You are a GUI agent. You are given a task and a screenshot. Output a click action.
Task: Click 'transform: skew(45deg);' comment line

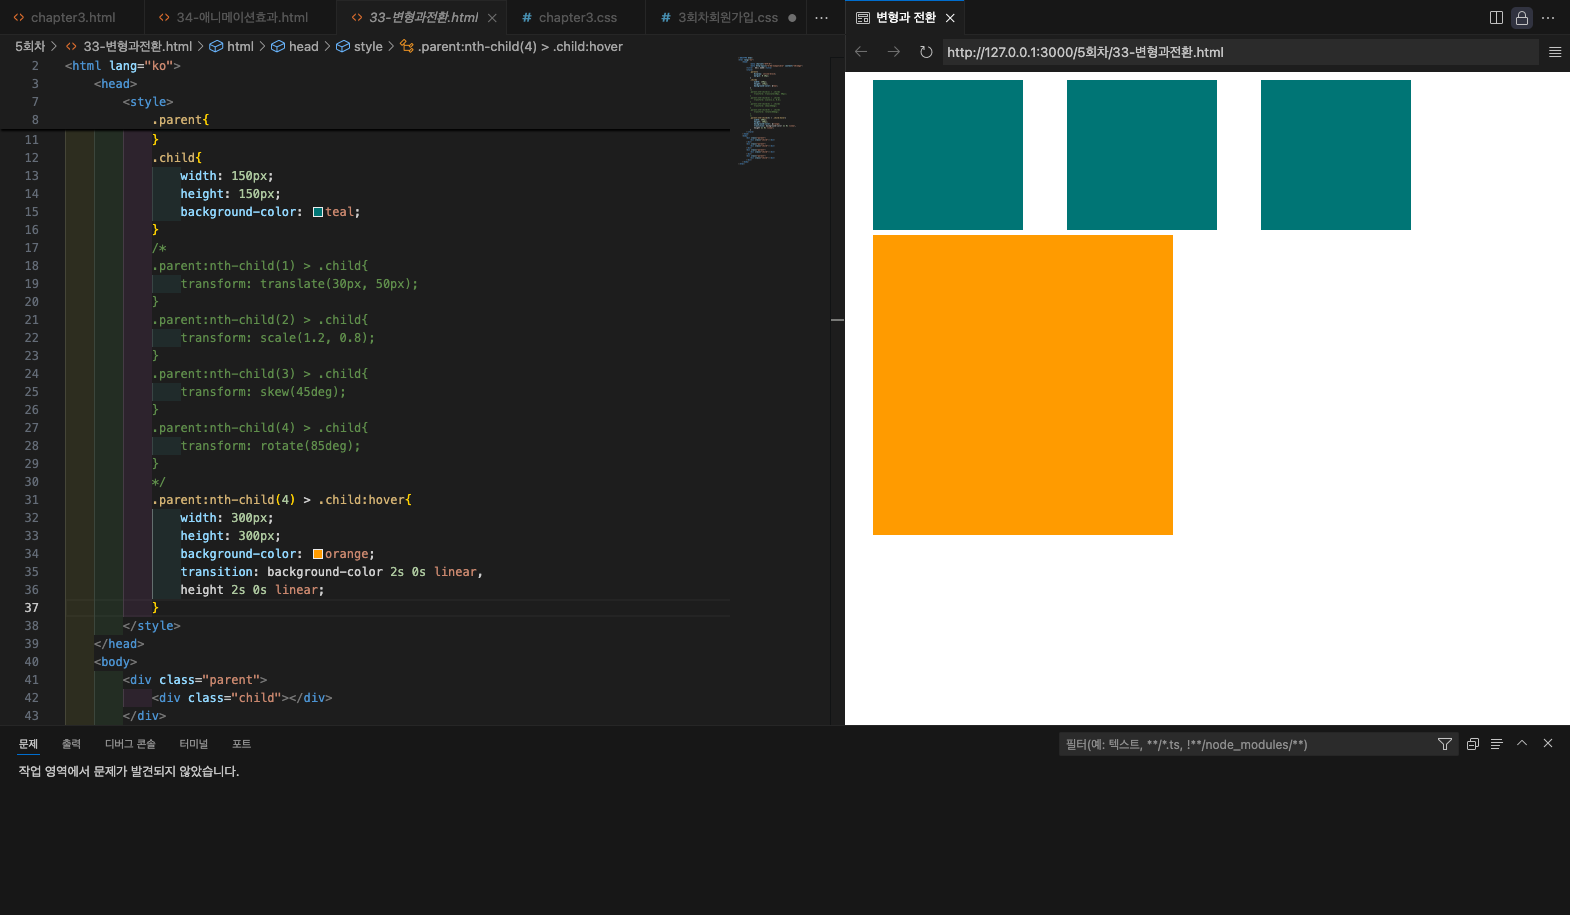[263, 392]
